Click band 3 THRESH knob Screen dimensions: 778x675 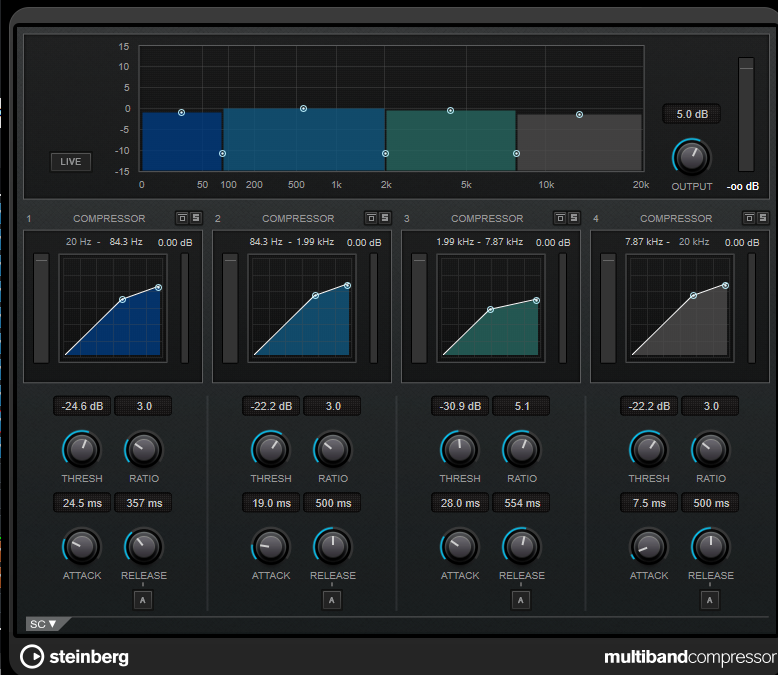point(460,450)
